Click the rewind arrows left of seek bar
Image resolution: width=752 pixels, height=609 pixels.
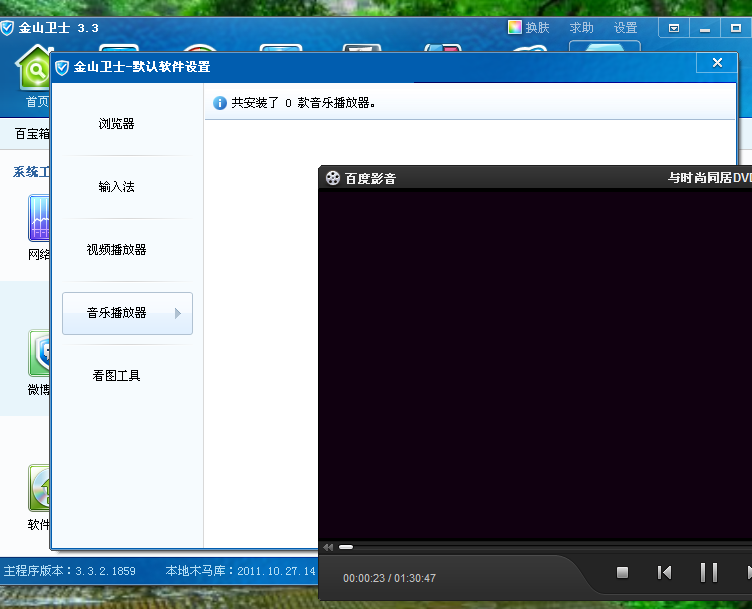pos(328,547)
